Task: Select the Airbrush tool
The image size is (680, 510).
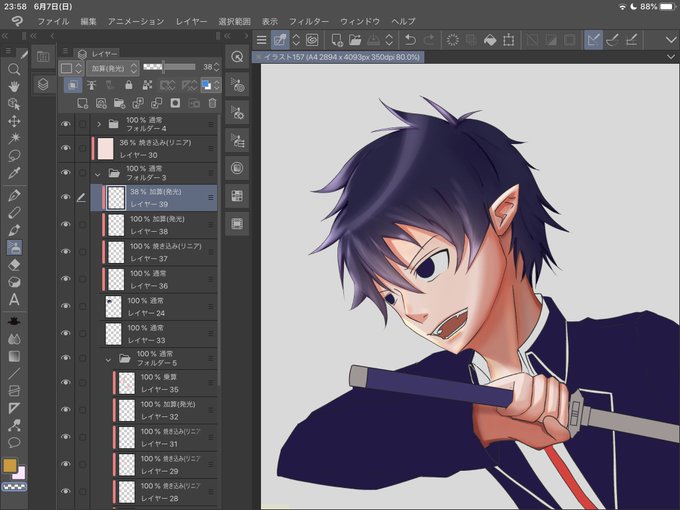Action: pos(14,248)
